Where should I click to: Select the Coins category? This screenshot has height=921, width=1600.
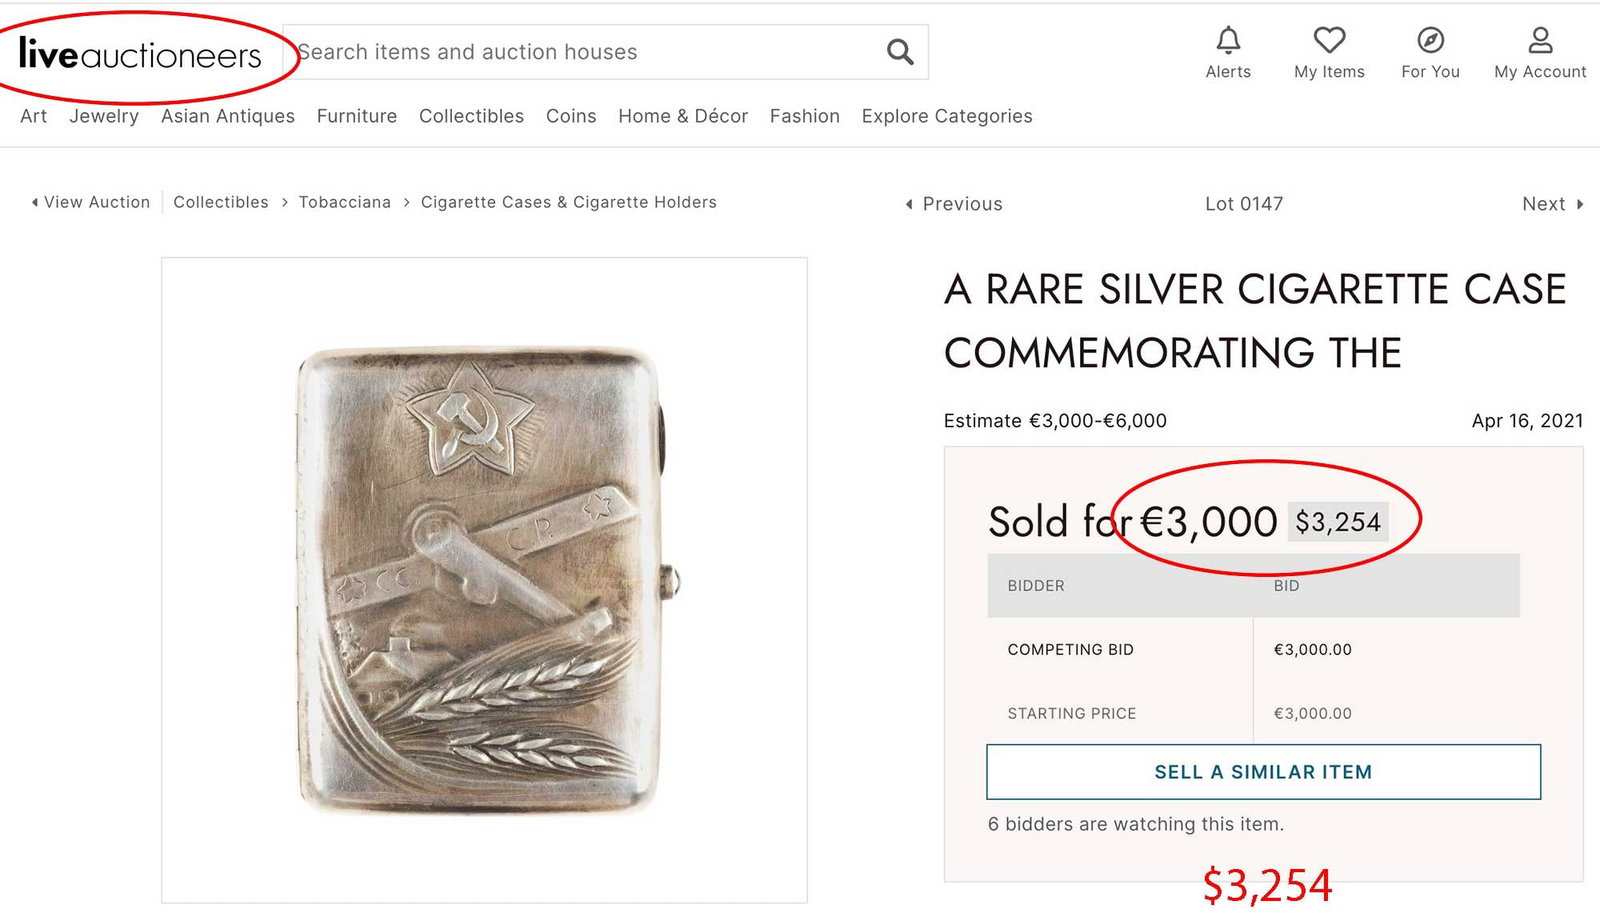tap(570, 116)
